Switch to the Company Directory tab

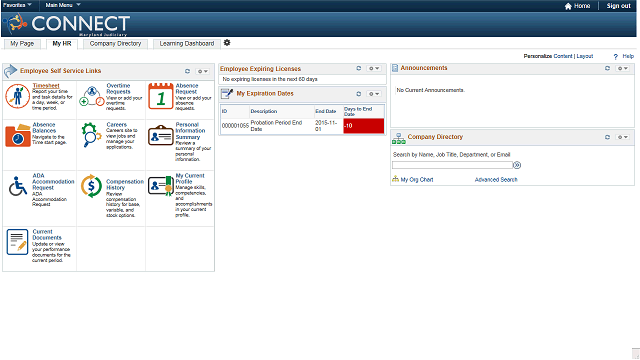(115, 44)
